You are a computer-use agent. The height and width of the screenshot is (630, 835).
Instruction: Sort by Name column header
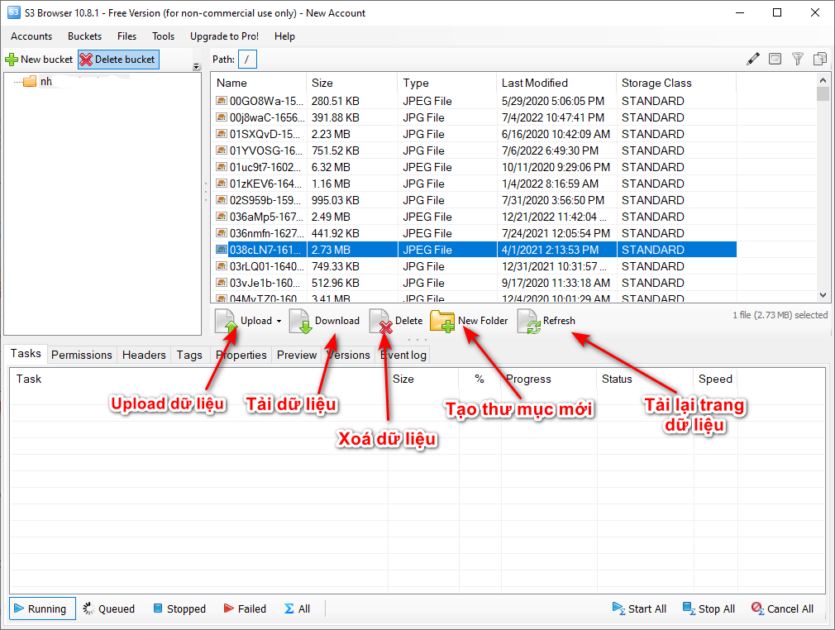(x=259, y=83)
